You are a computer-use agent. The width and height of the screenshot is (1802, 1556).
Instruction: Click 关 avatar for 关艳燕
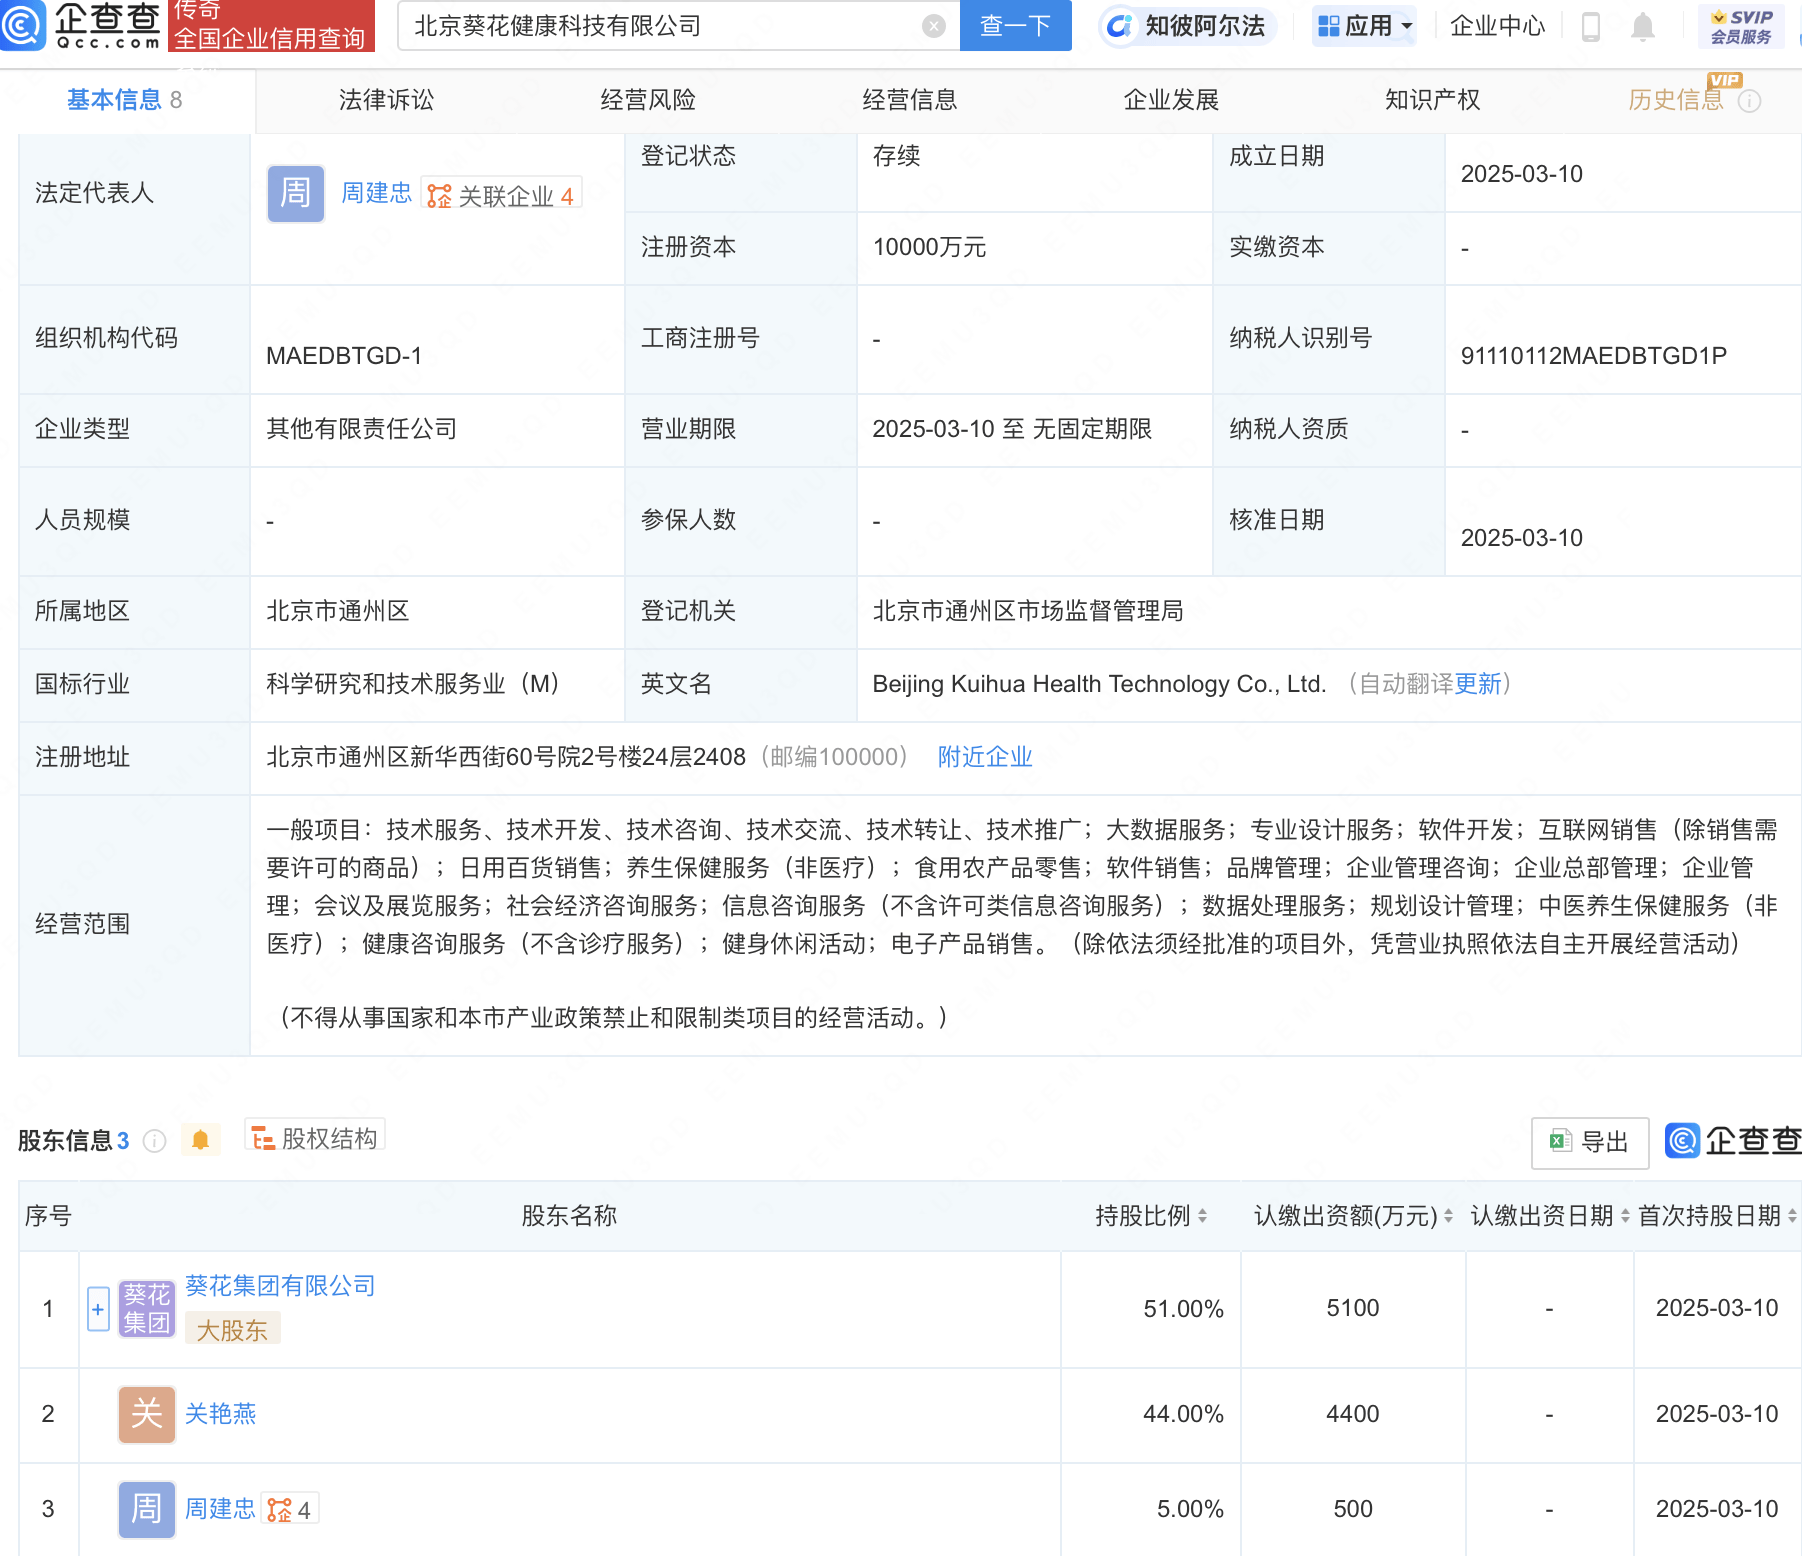(x=147, y=1414)
